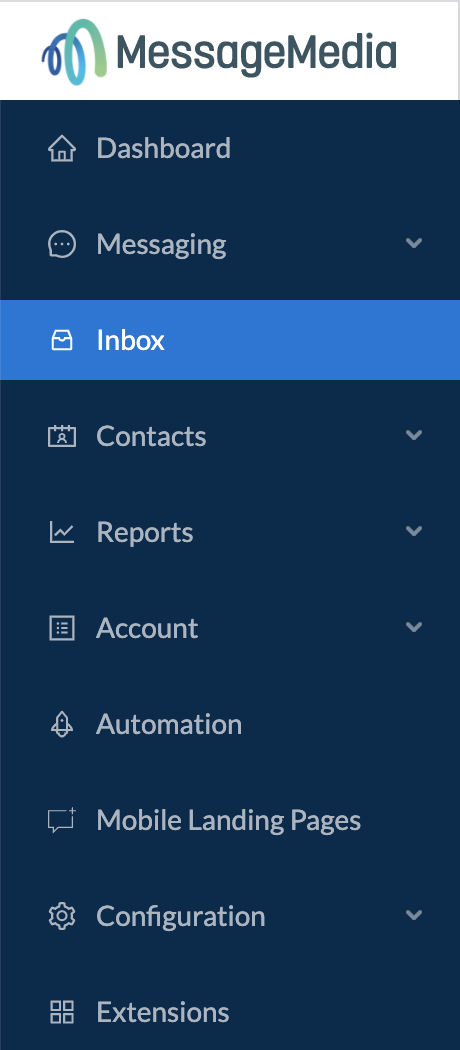
Task: Click the Automation rocket icon
Action: 62,725
